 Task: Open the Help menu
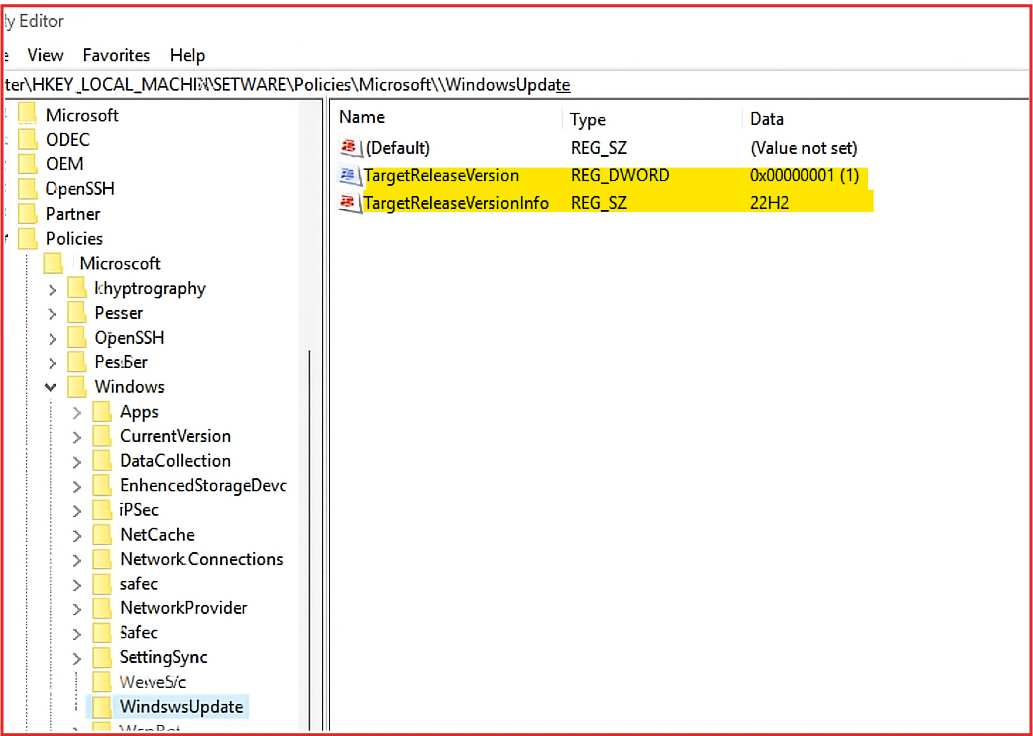188,55
